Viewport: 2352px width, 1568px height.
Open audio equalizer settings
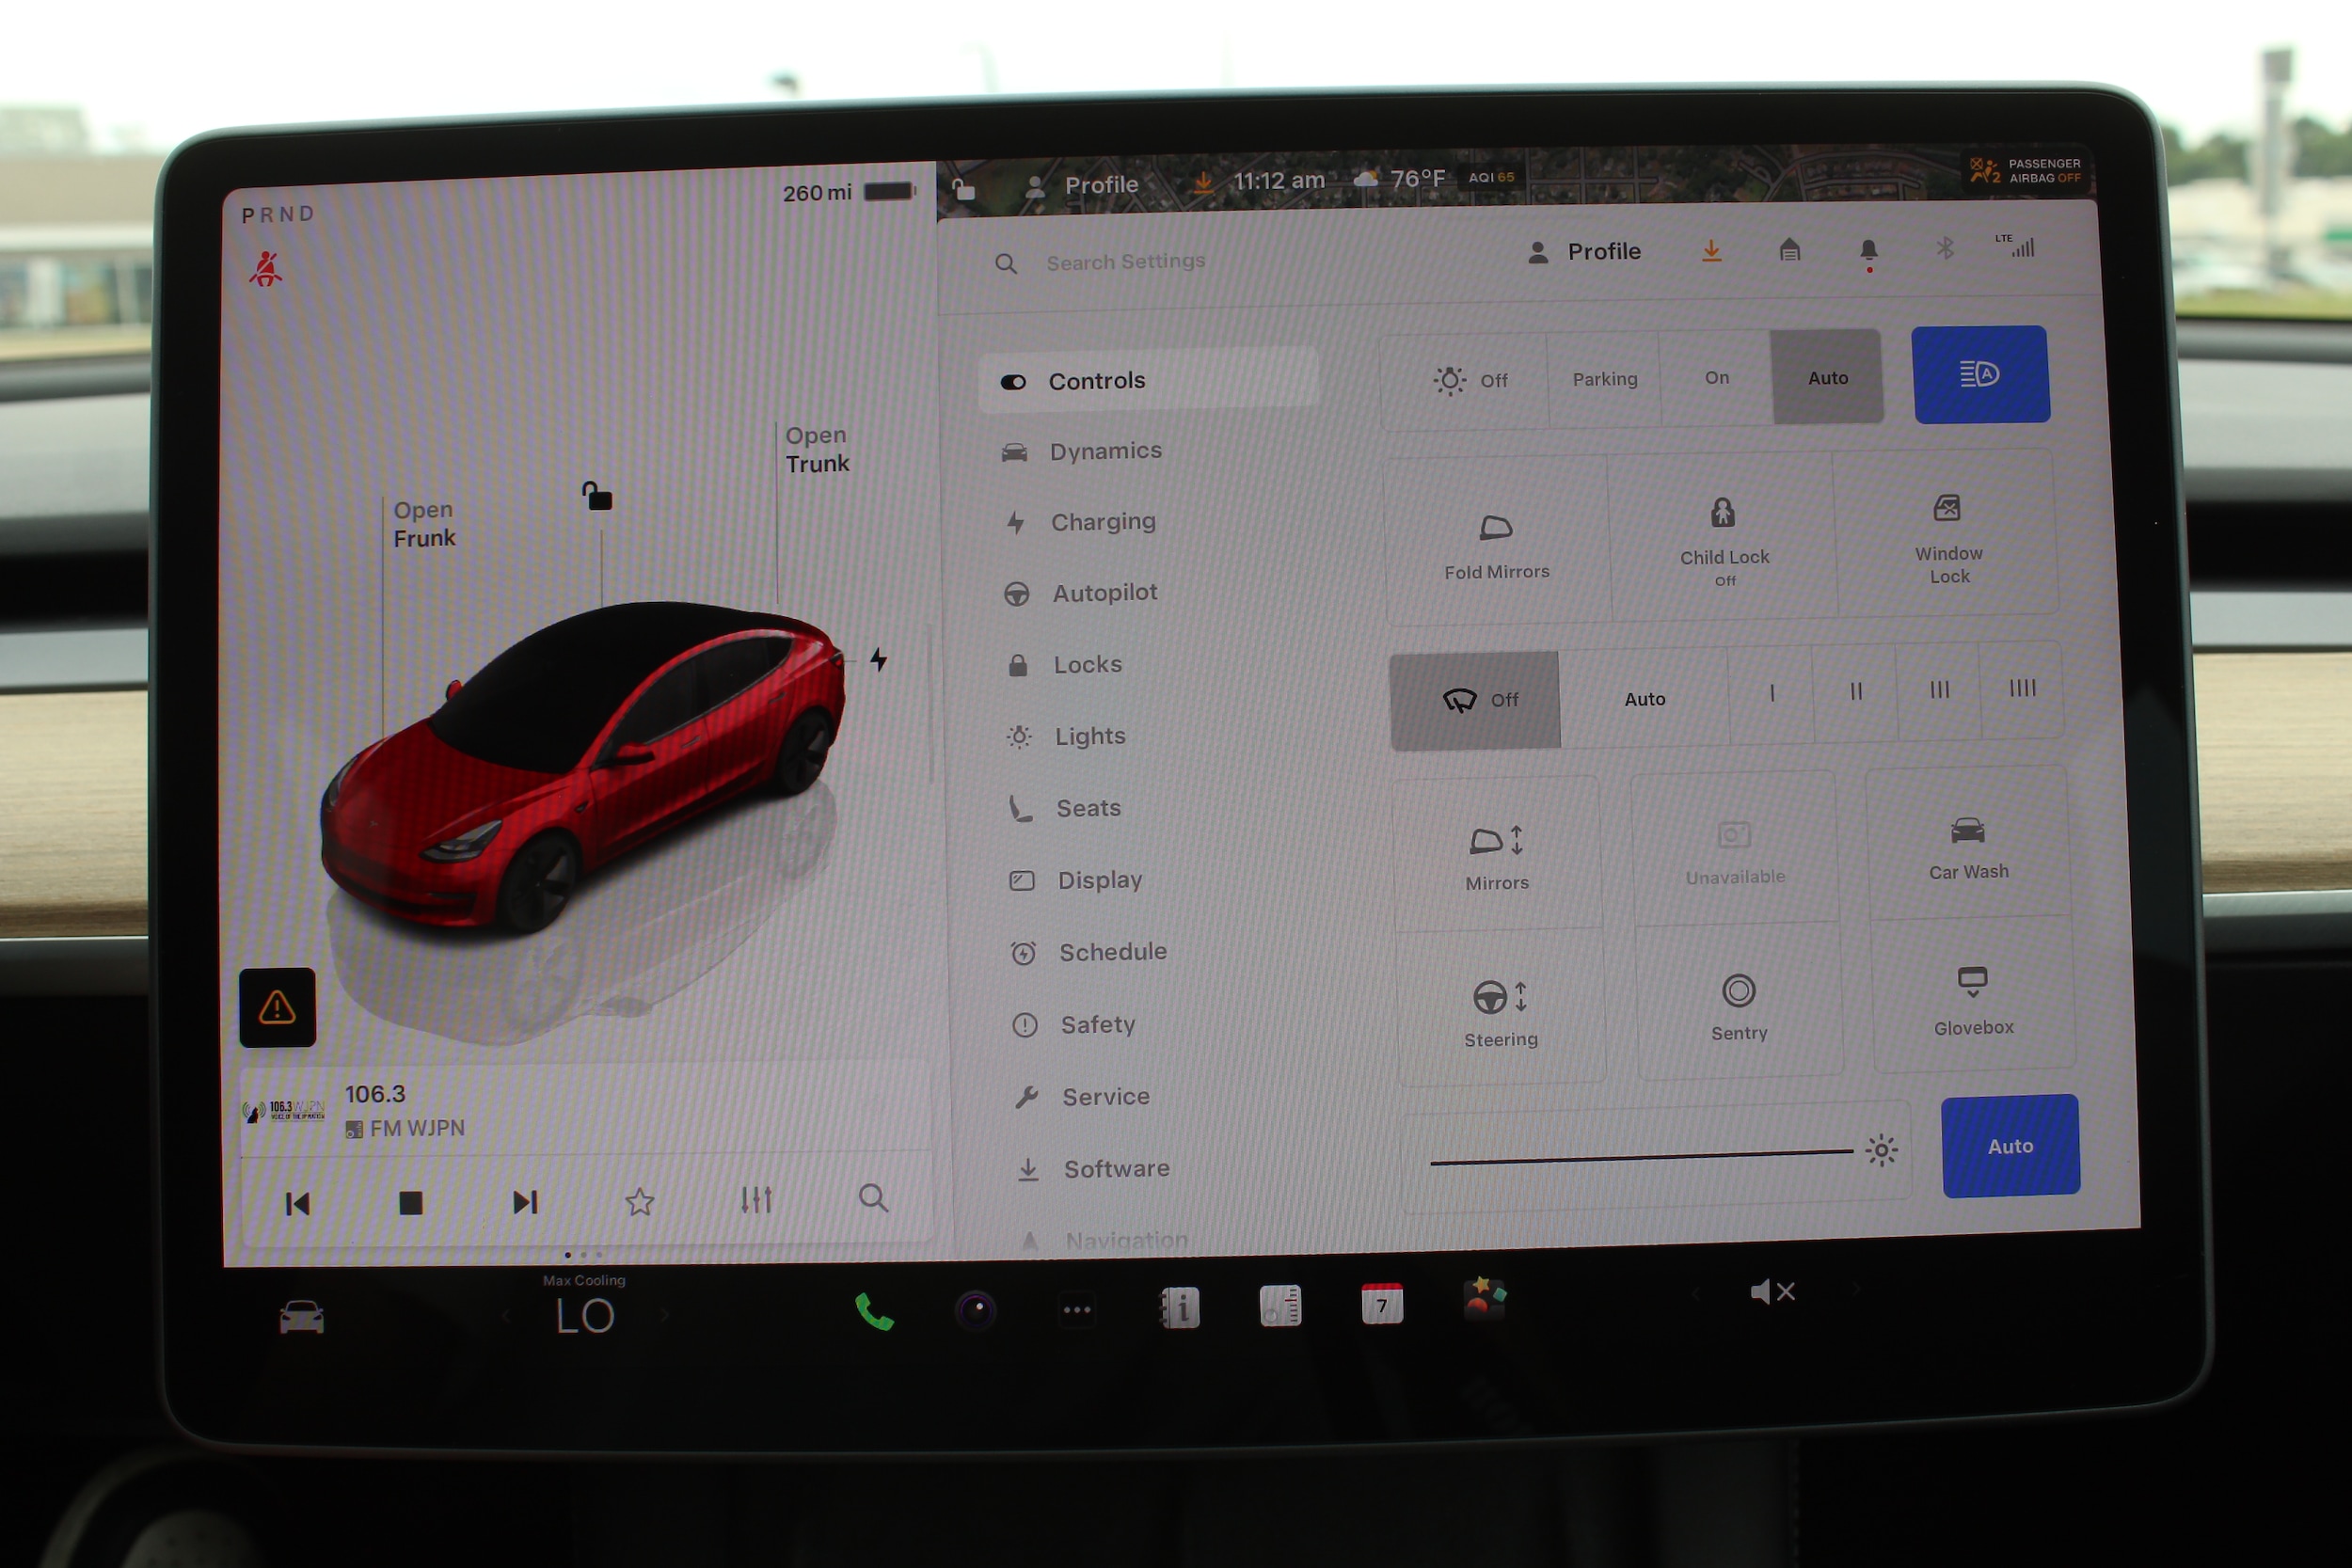click(x=757, y=1199)
